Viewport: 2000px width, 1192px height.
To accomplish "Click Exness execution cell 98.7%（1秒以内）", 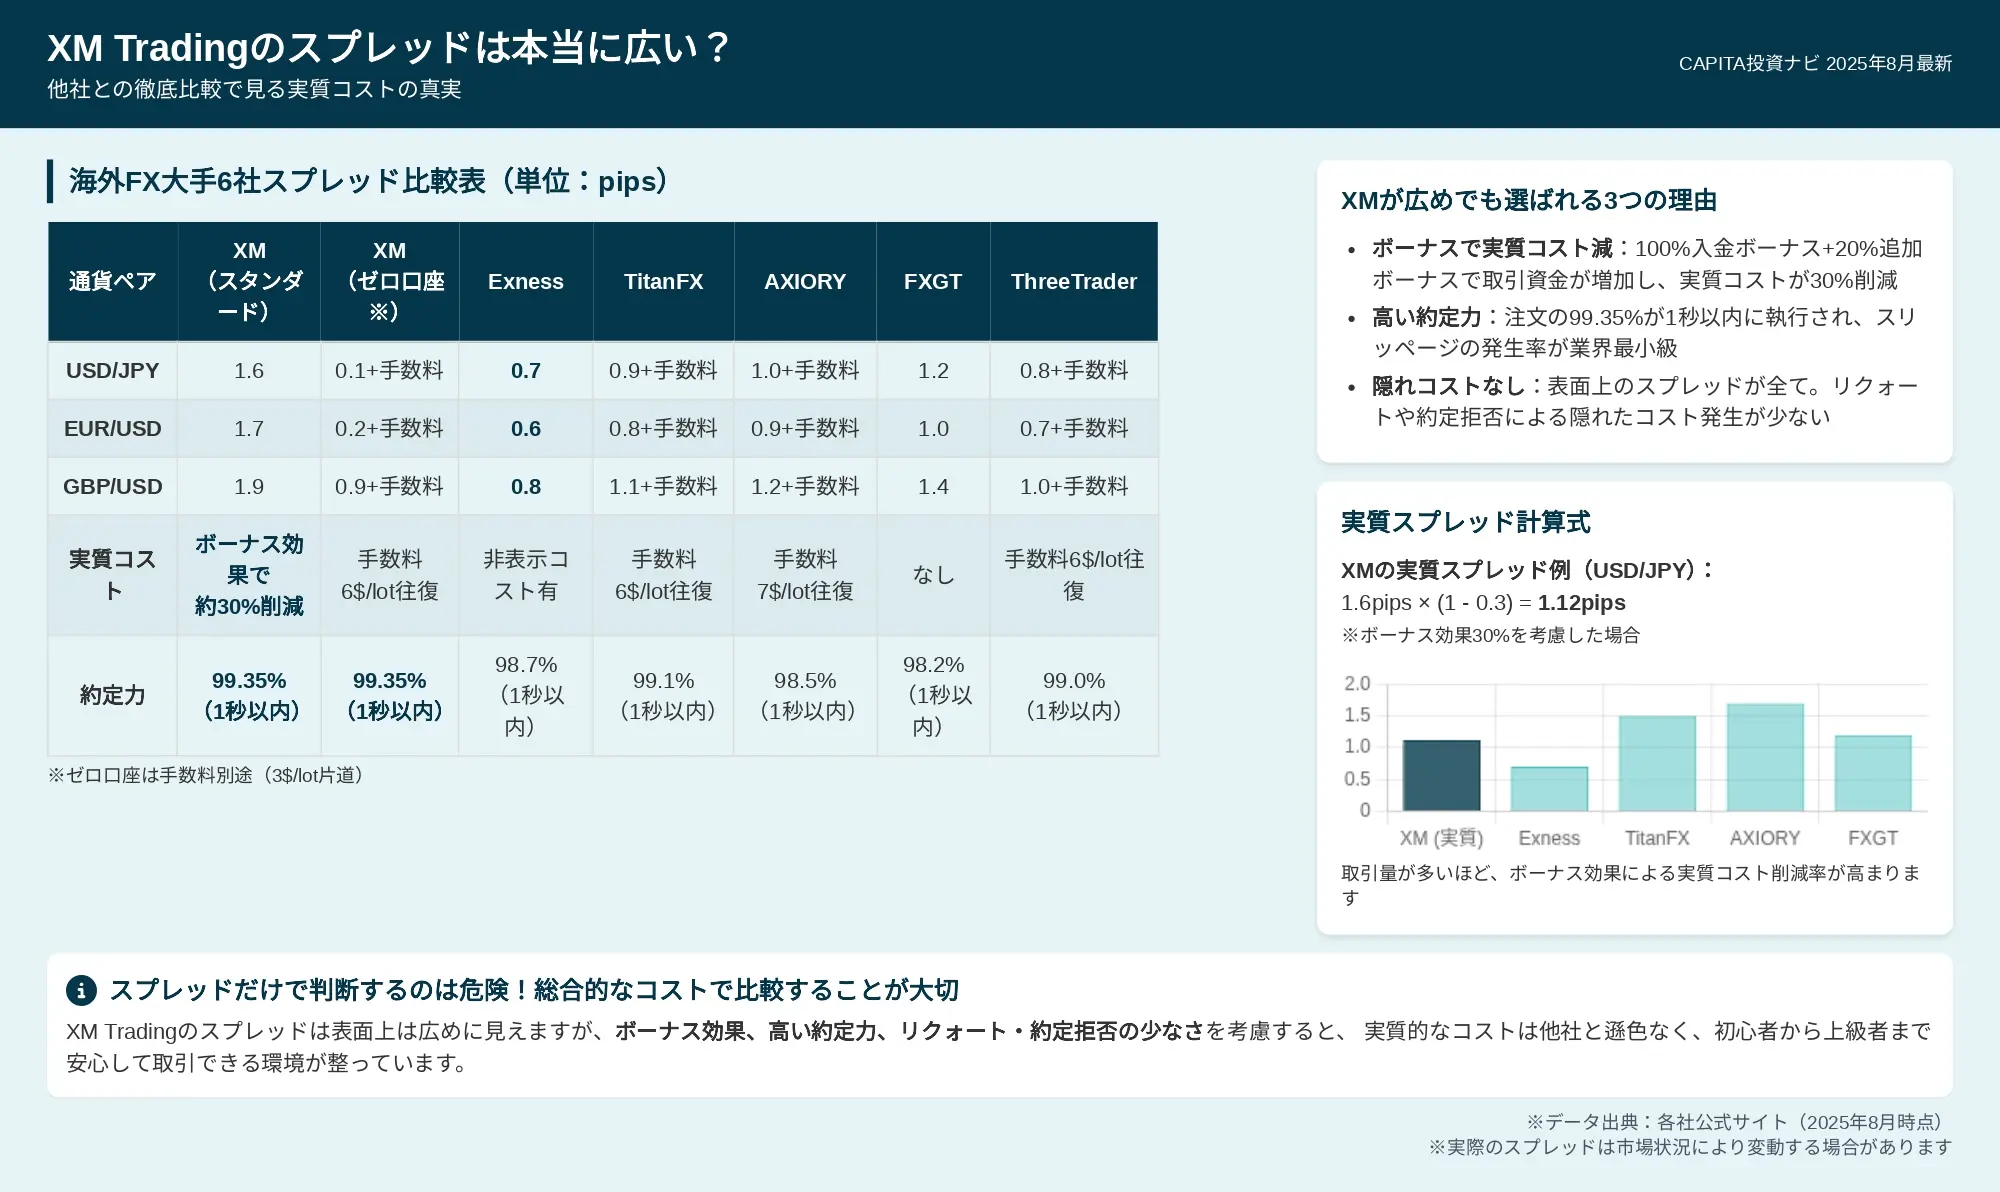I will (526, 695).
